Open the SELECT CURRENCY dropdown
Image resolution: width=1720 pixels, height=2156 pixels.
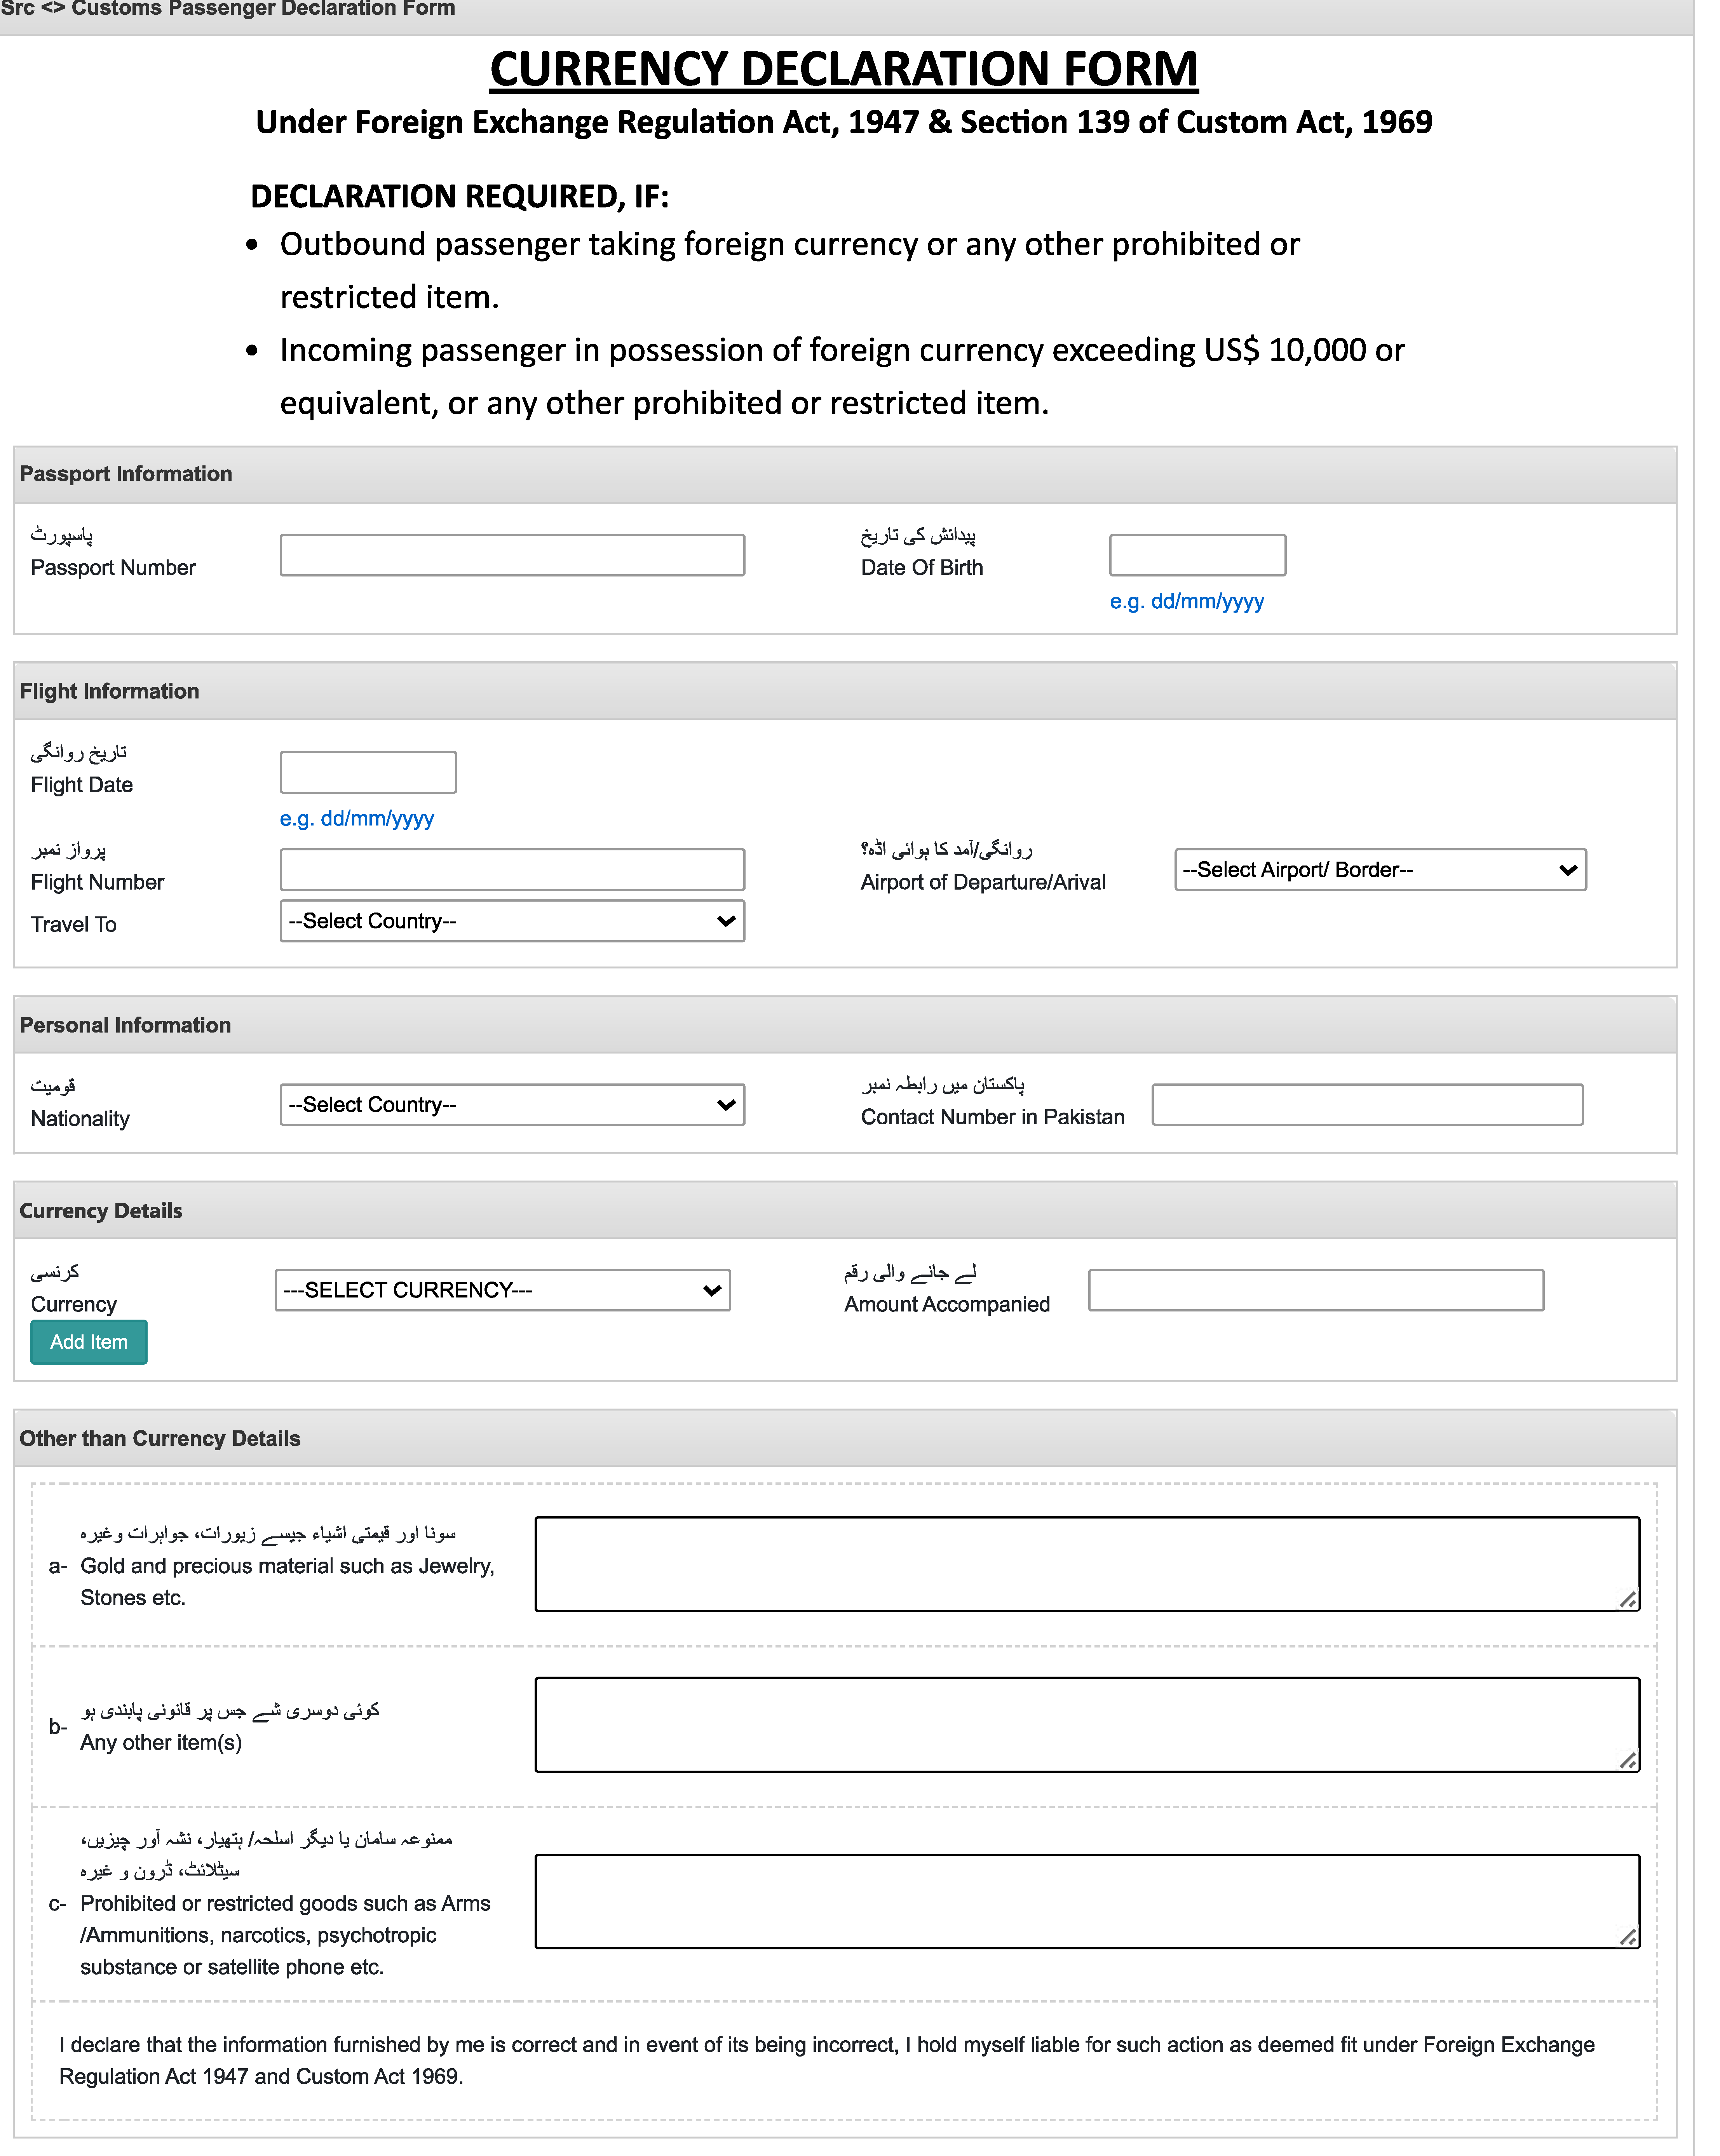502,1290
